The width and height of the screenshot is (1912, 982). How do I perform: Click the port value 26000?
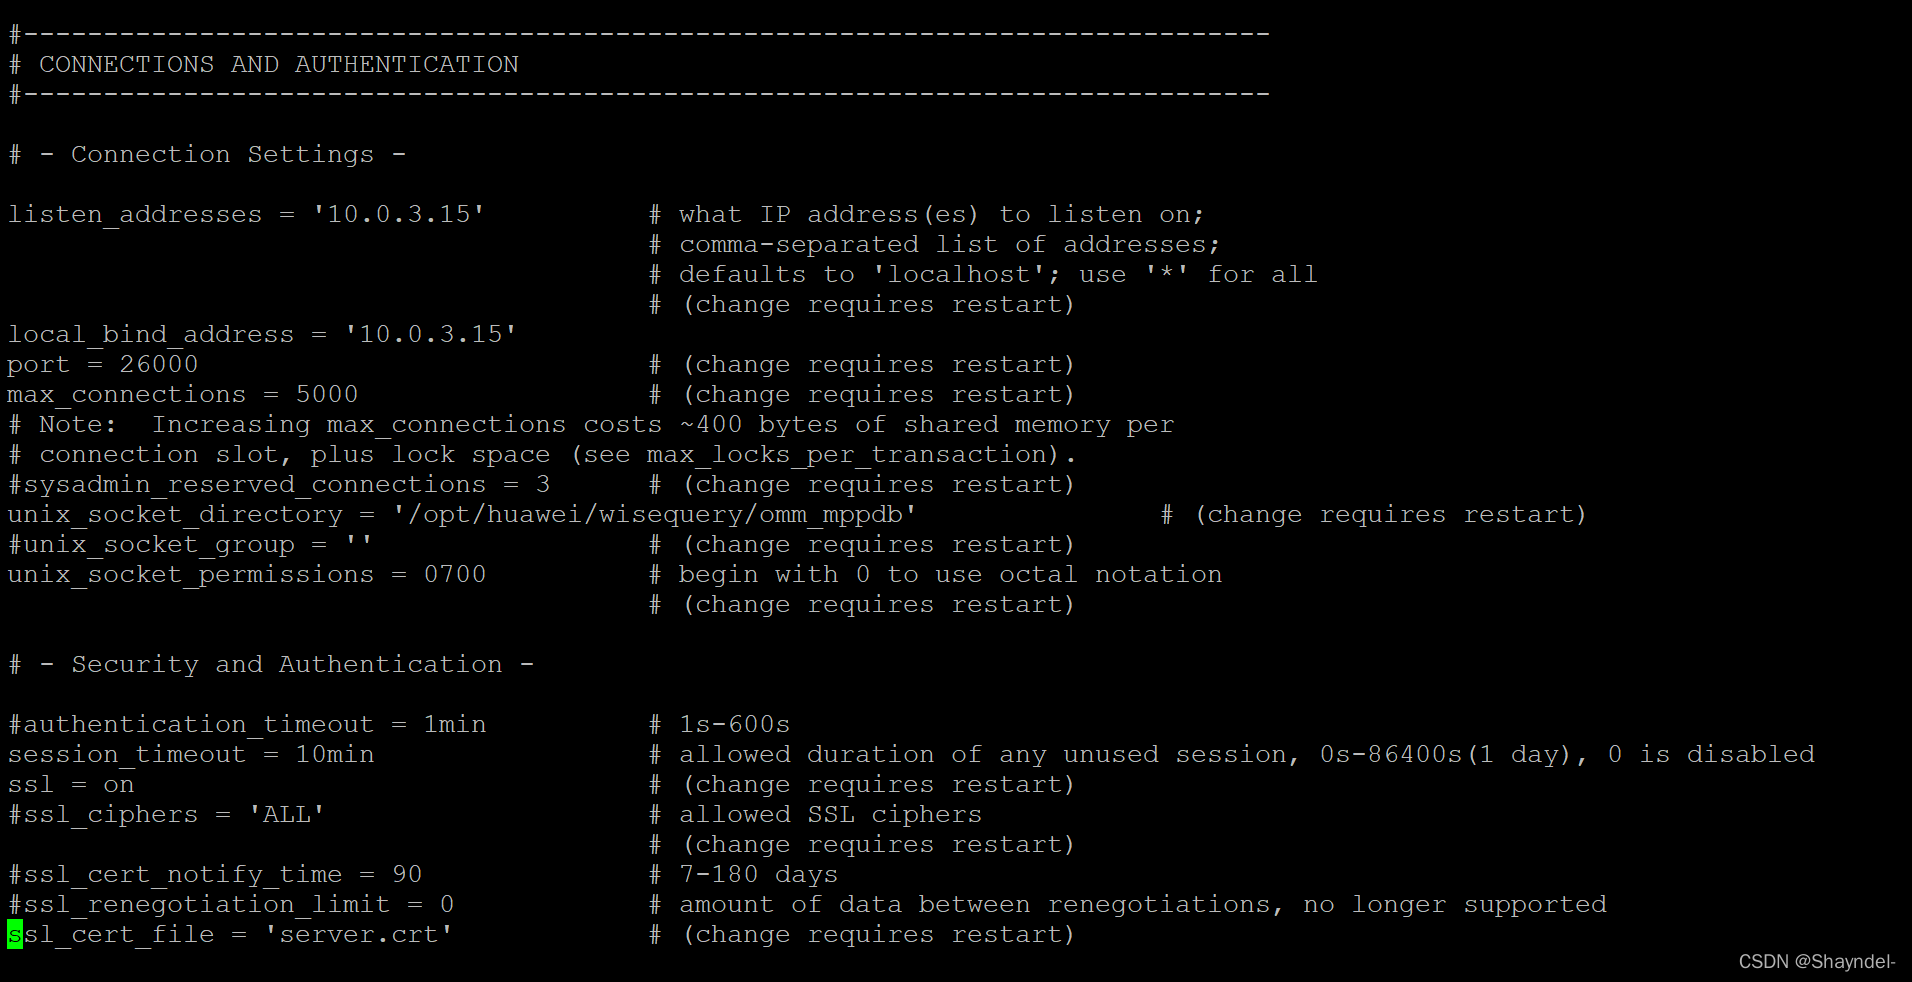coord(158,365)
